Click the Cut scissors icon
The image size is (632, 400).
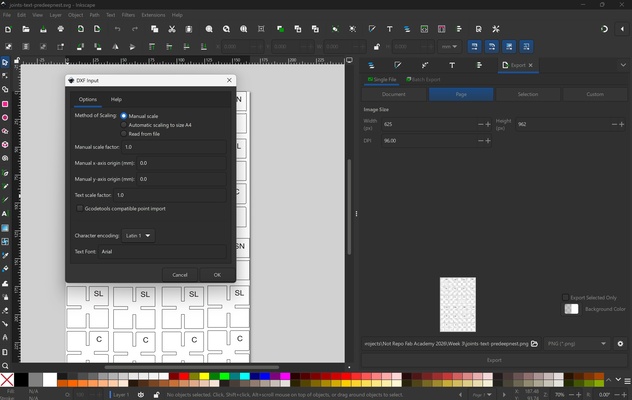point(173,29)
